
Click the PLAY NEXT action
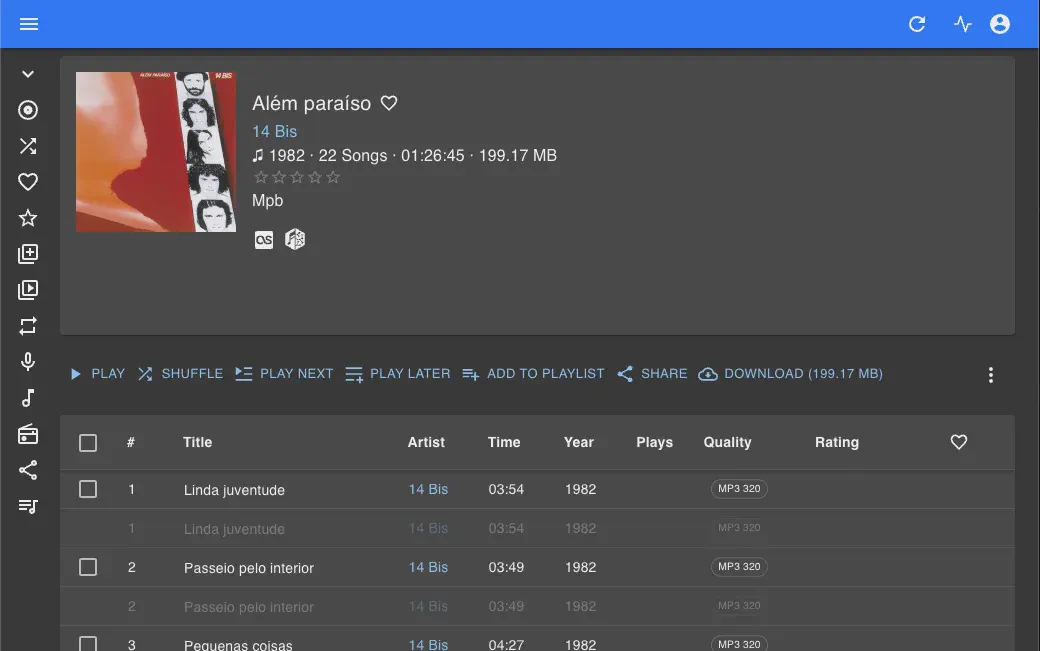284,374
